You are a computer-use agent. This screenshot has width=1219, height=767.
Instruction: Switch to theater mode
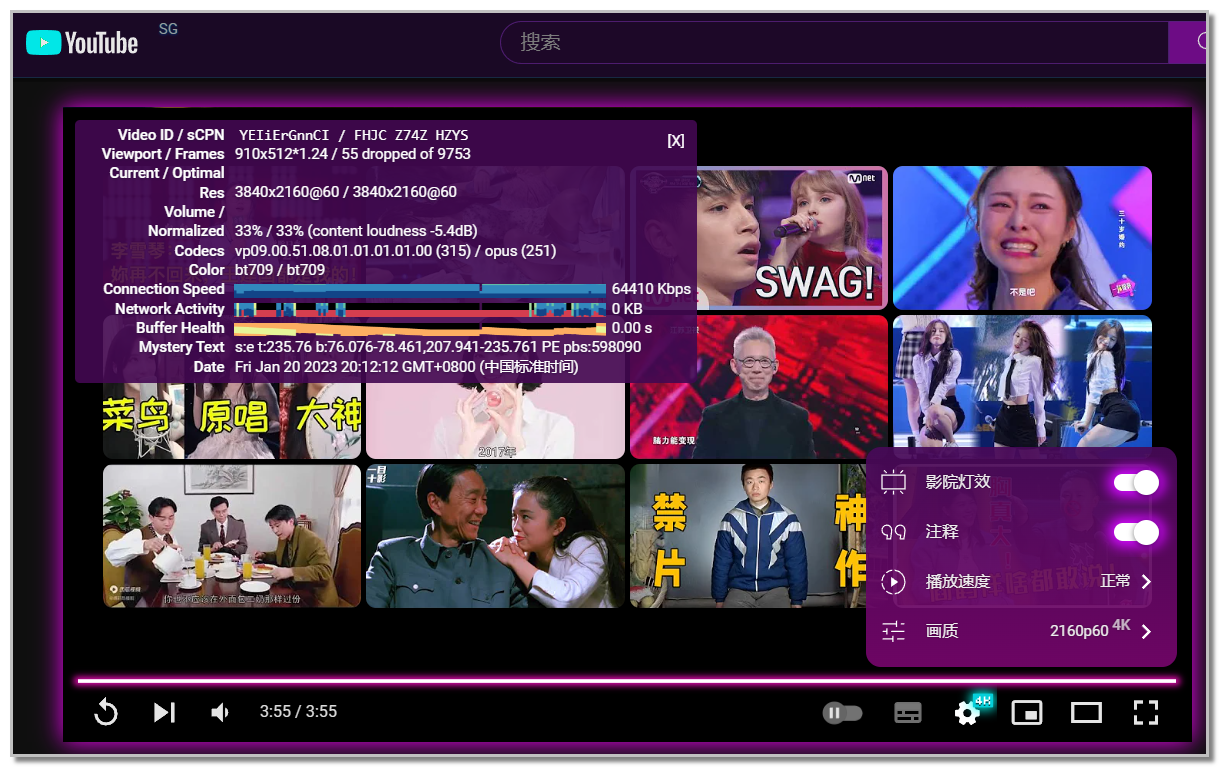tap(1086, 713)
